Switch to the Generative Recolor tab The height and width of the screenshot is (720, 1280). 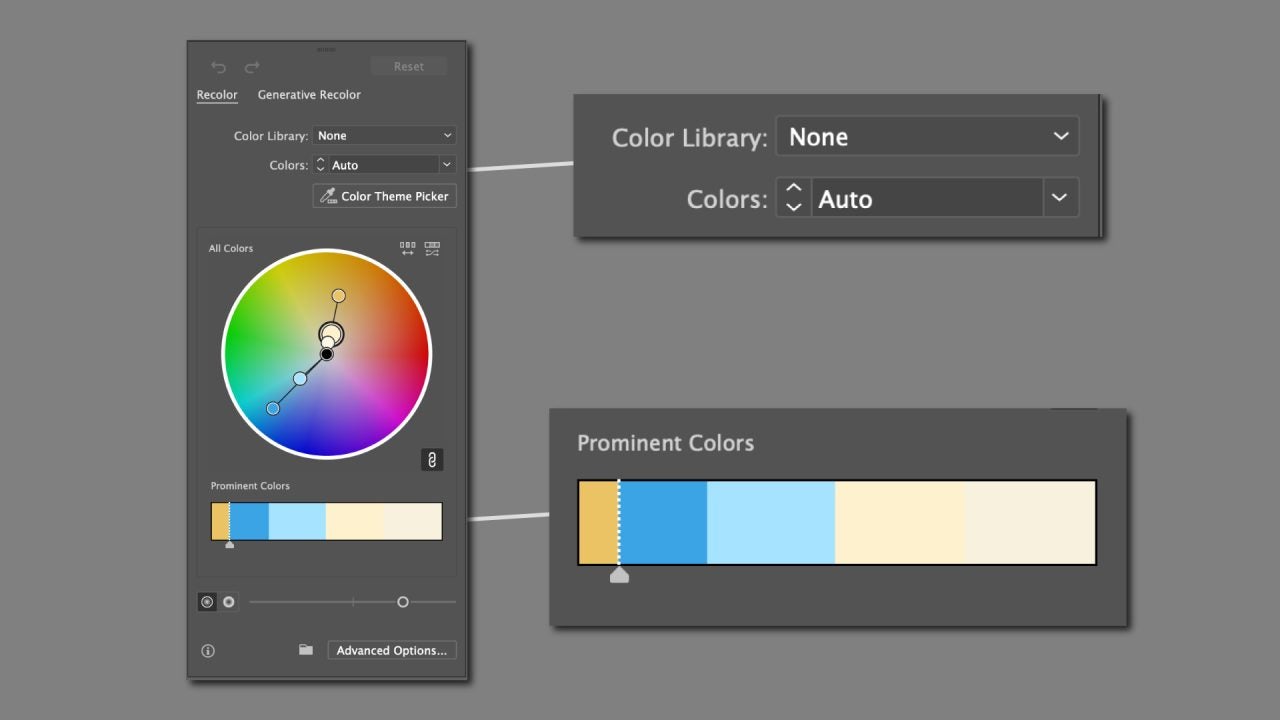pyautogui.click(x=309, y=95)
